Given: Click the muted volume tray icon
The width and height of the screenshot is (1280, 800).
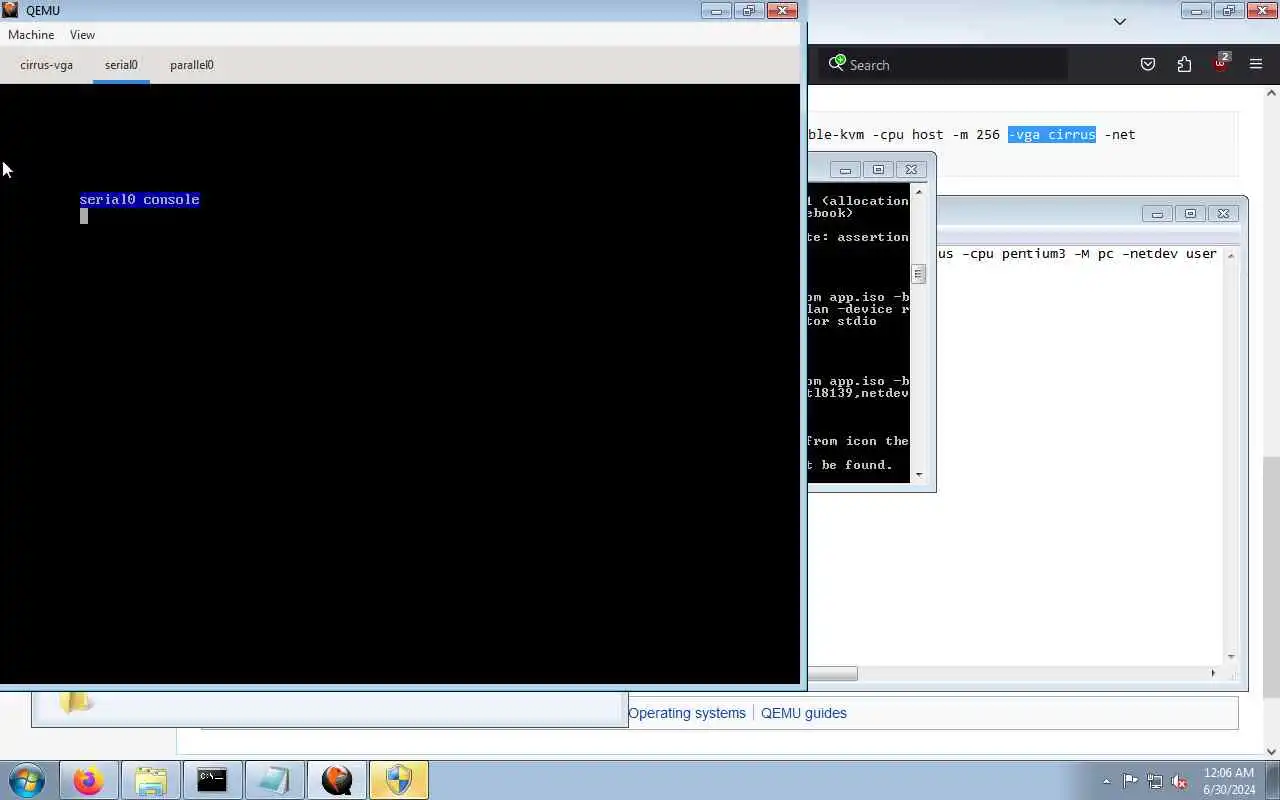Looking at the screenshot, I should pos(1180,781).
